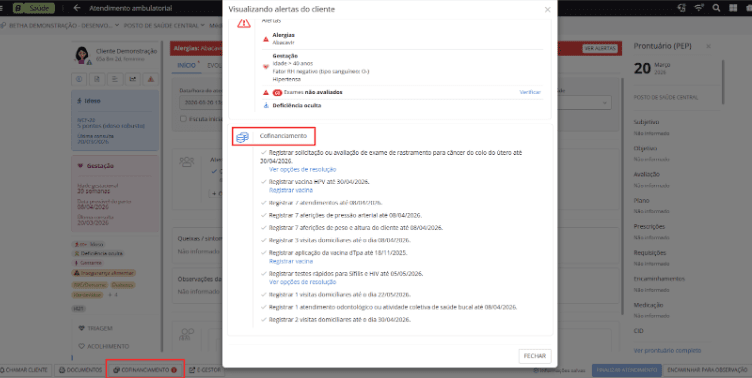Viewport: 752px width, 378px height.
Task: Expand the POSTO DE SAÚDE CENTRAL dropdown
Action: tap(164, 25)
